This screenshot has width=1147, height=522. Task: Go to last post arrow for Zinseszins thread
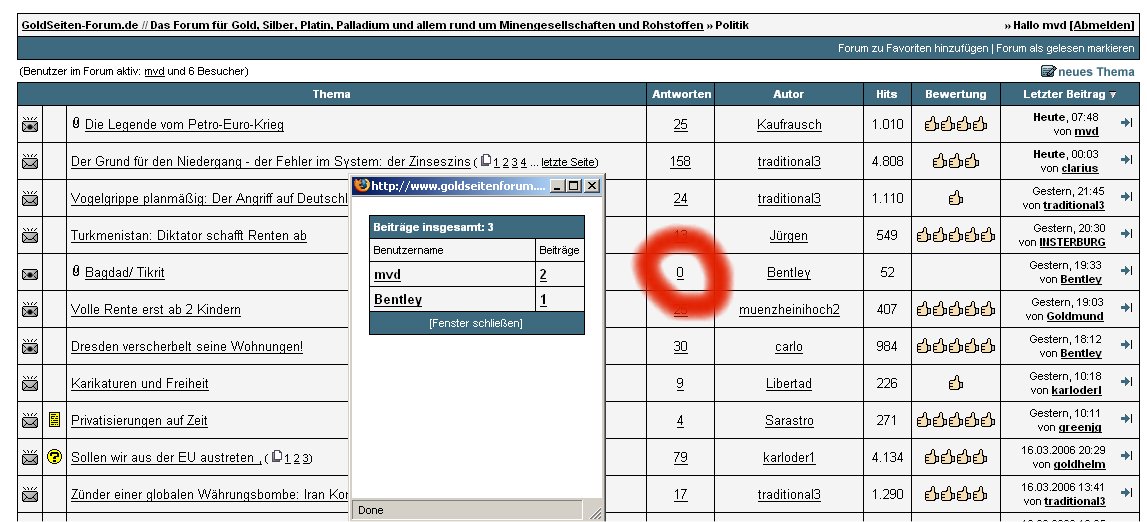tap(1126, 160)
